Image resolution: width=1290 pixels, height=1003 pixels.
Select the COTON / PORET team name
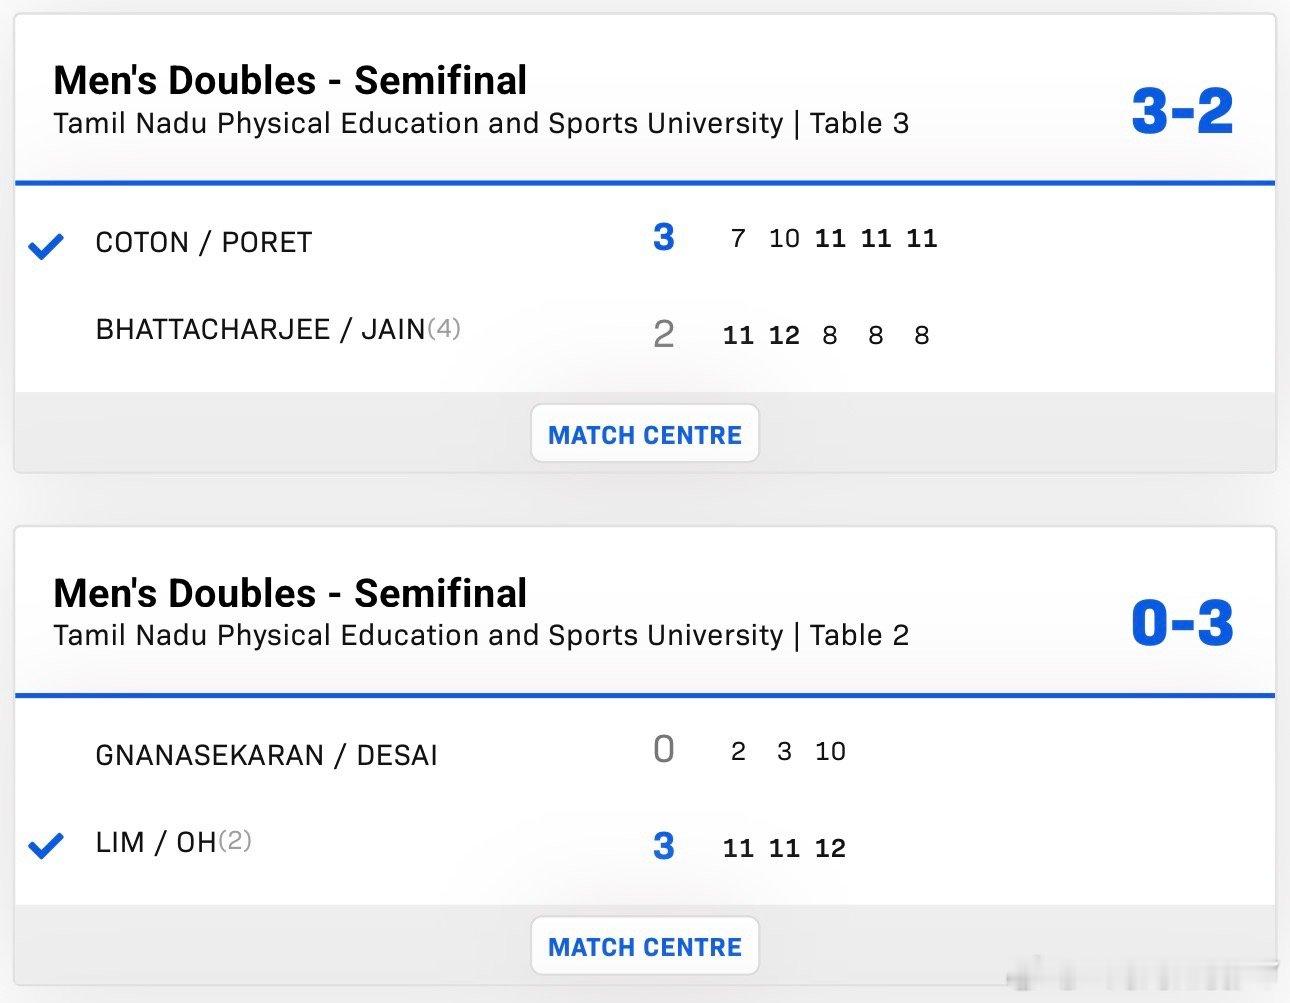tap(203, 243)
